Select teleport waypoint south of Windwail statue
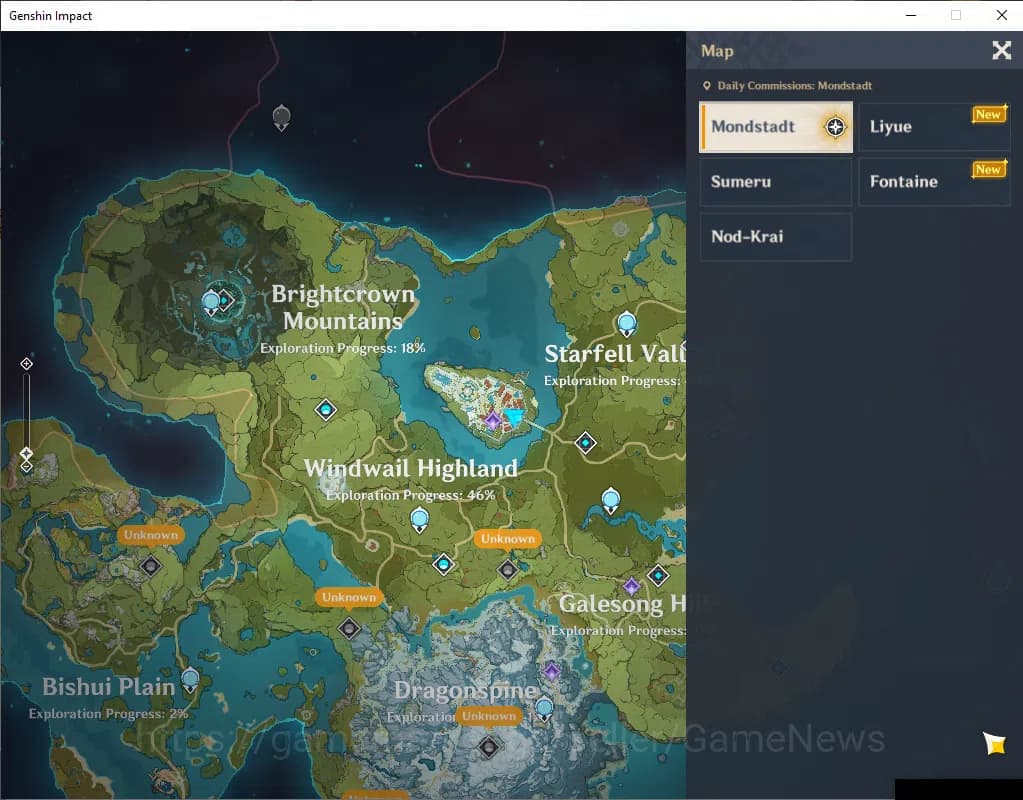This screenshot has height=800, width=1023. (444, 564)
